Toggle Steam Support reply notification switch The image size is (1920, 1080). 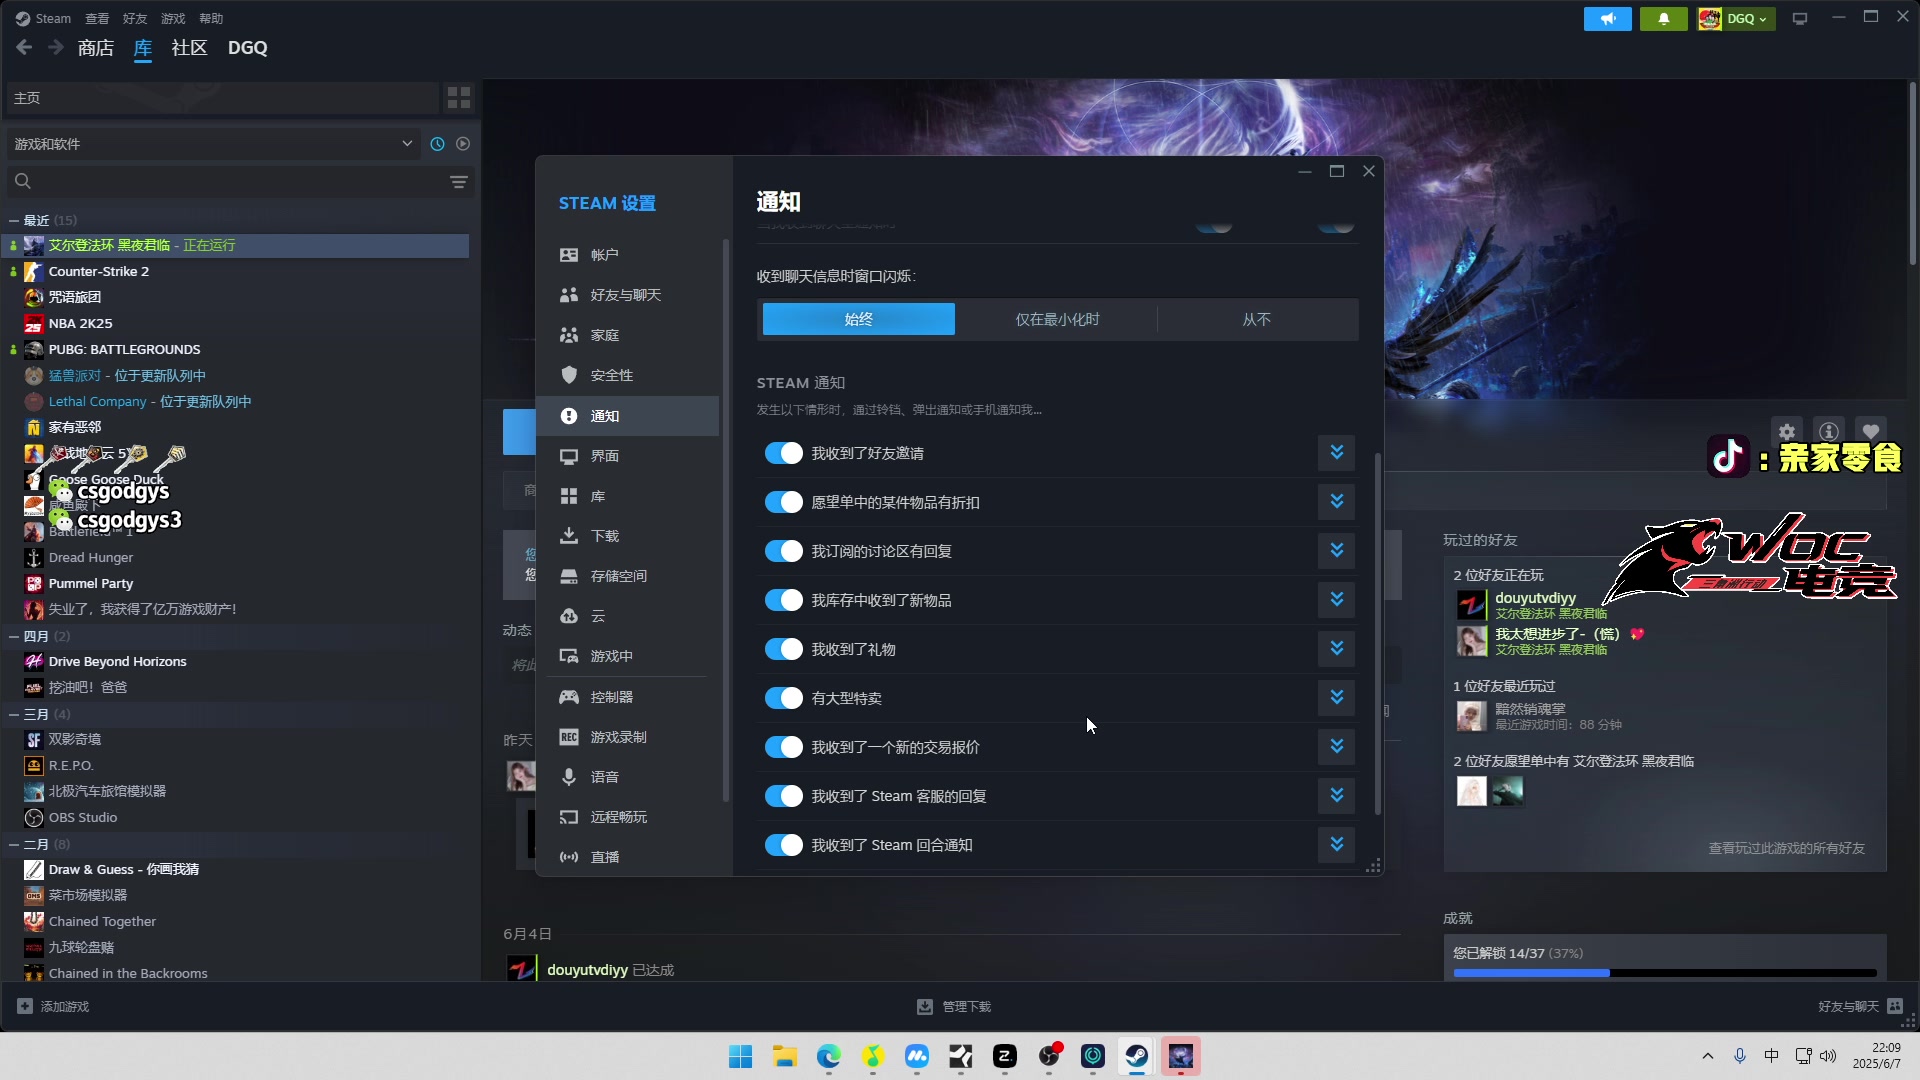[x=784, y=796]
